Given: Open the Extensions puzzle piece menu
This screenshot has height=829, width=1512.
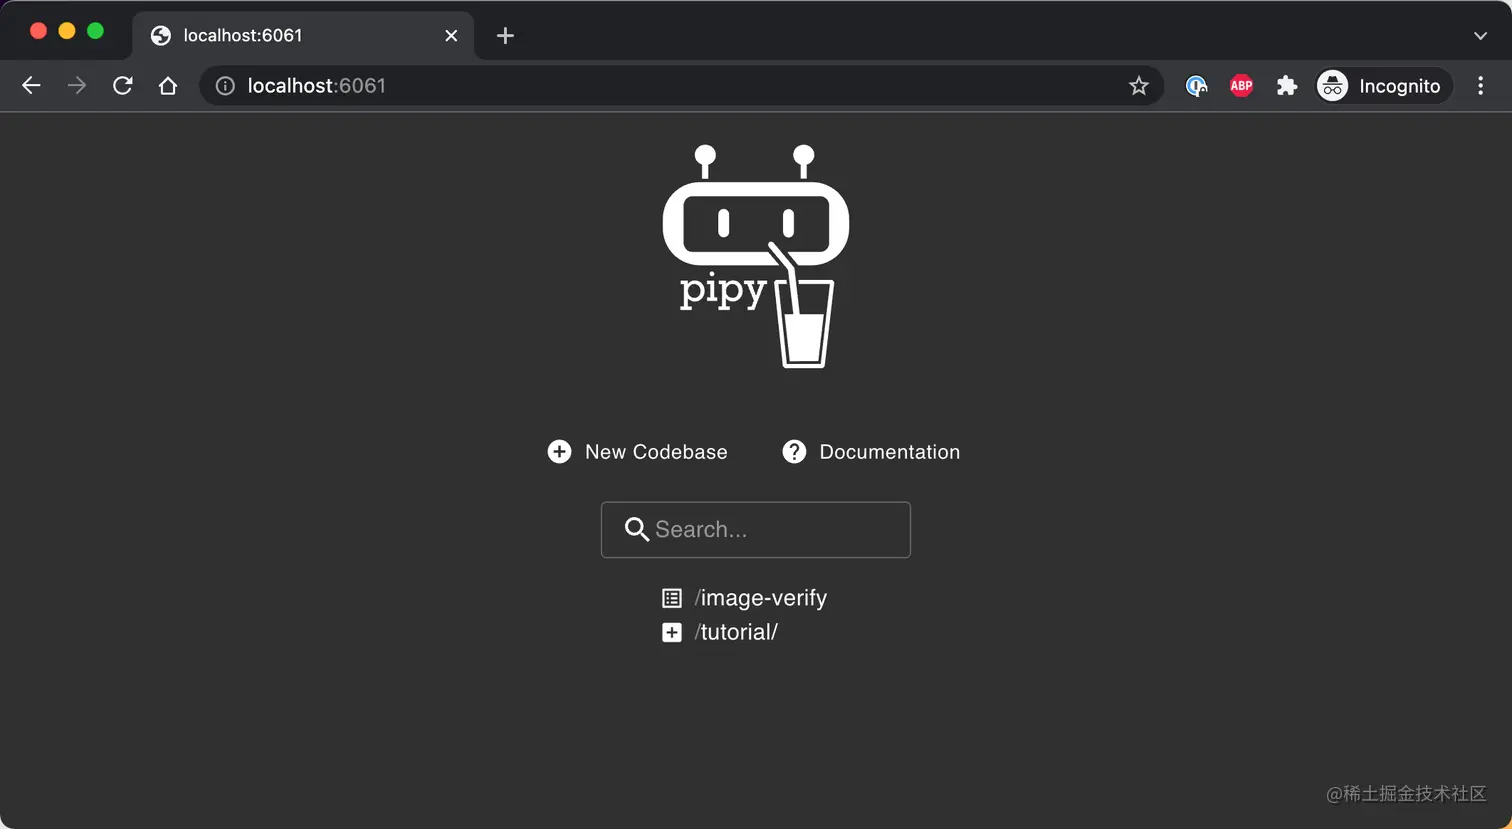Looking at the screenshot, I should 1287,86.
